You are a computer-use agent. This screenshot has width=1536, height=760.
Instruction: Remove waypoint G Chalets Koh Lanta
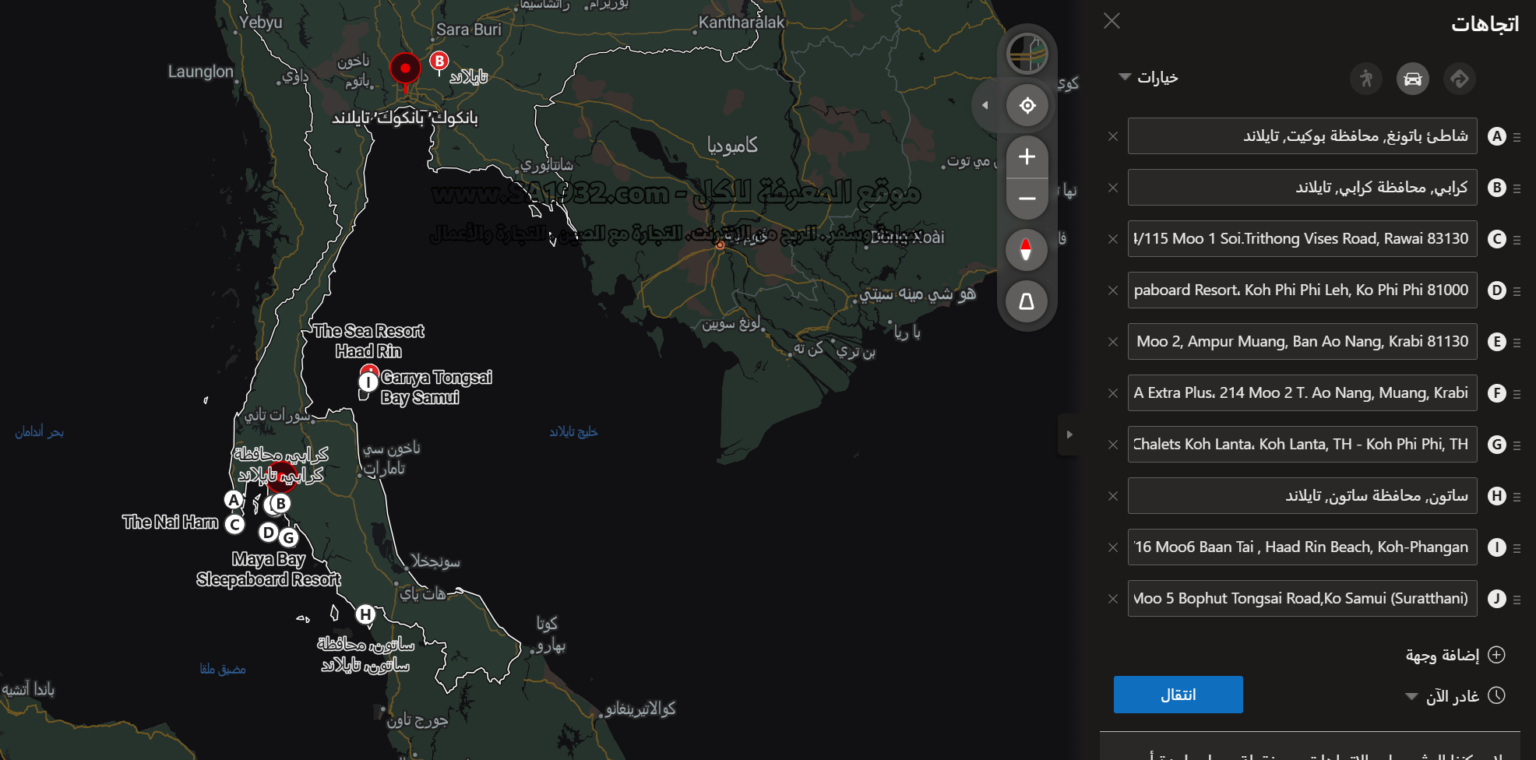point(1113,445)
